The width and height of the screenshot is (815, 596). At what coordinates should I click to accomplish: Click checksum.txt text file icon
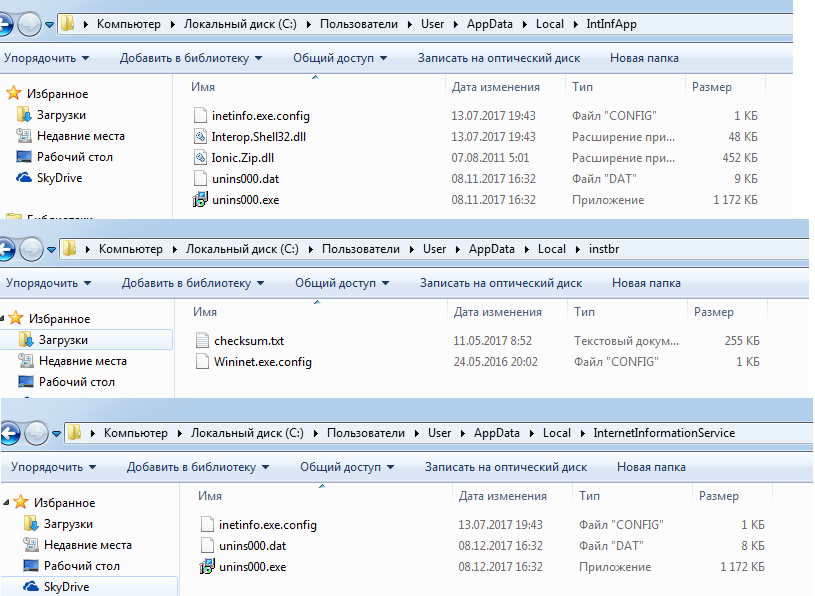pyautogui.click(x=202, y=340)
